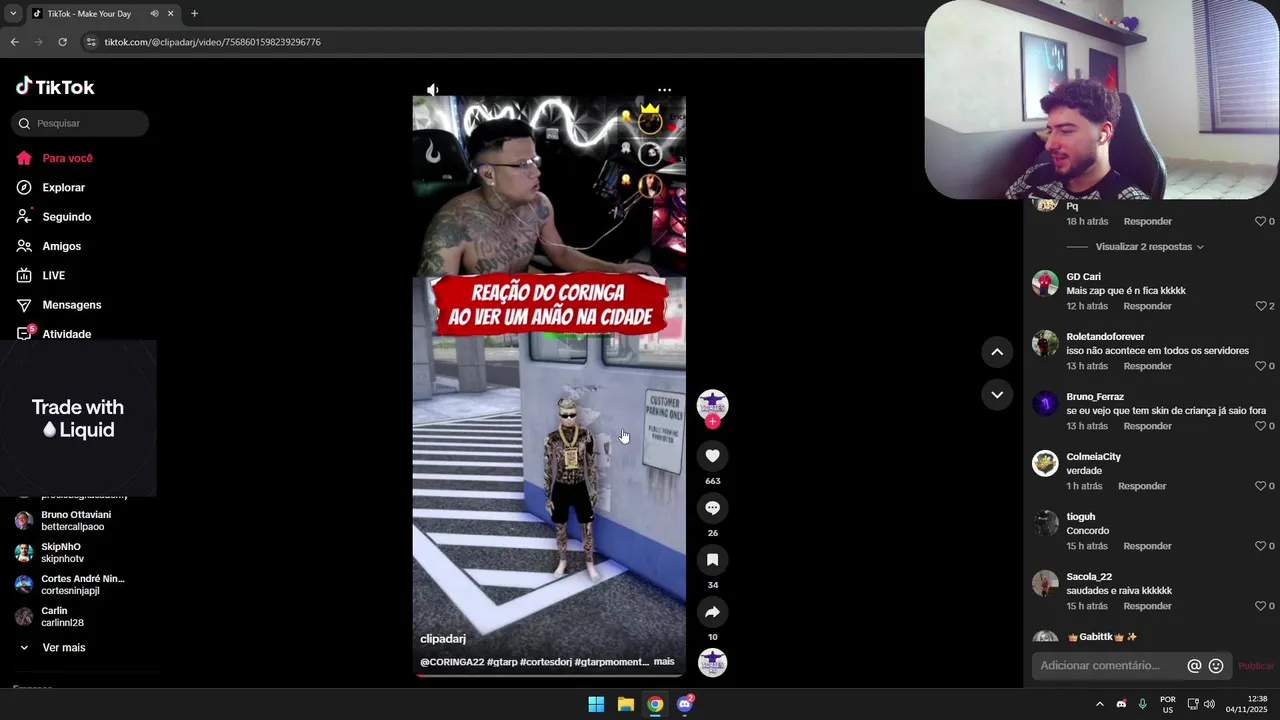
Task: Like Bruno_Ferraz's comment
Action: point(1261,426)
